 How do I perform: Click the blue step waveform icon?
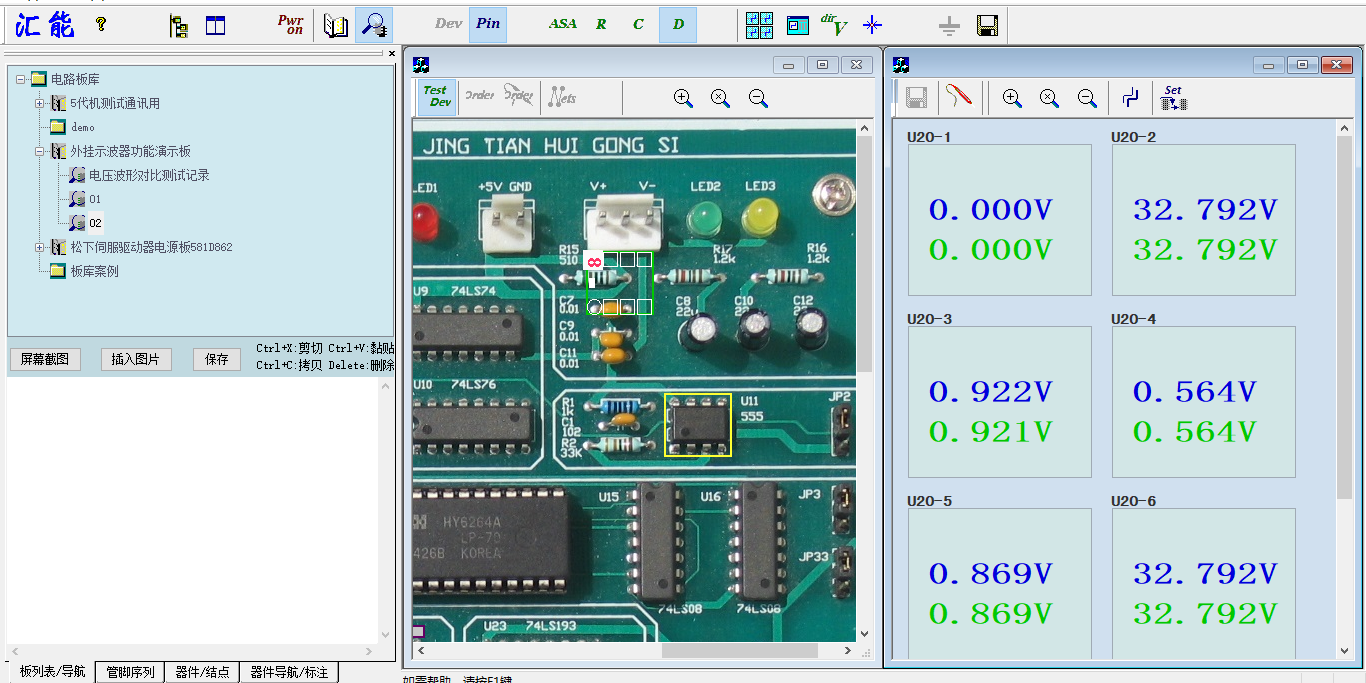pos(1131,97)
